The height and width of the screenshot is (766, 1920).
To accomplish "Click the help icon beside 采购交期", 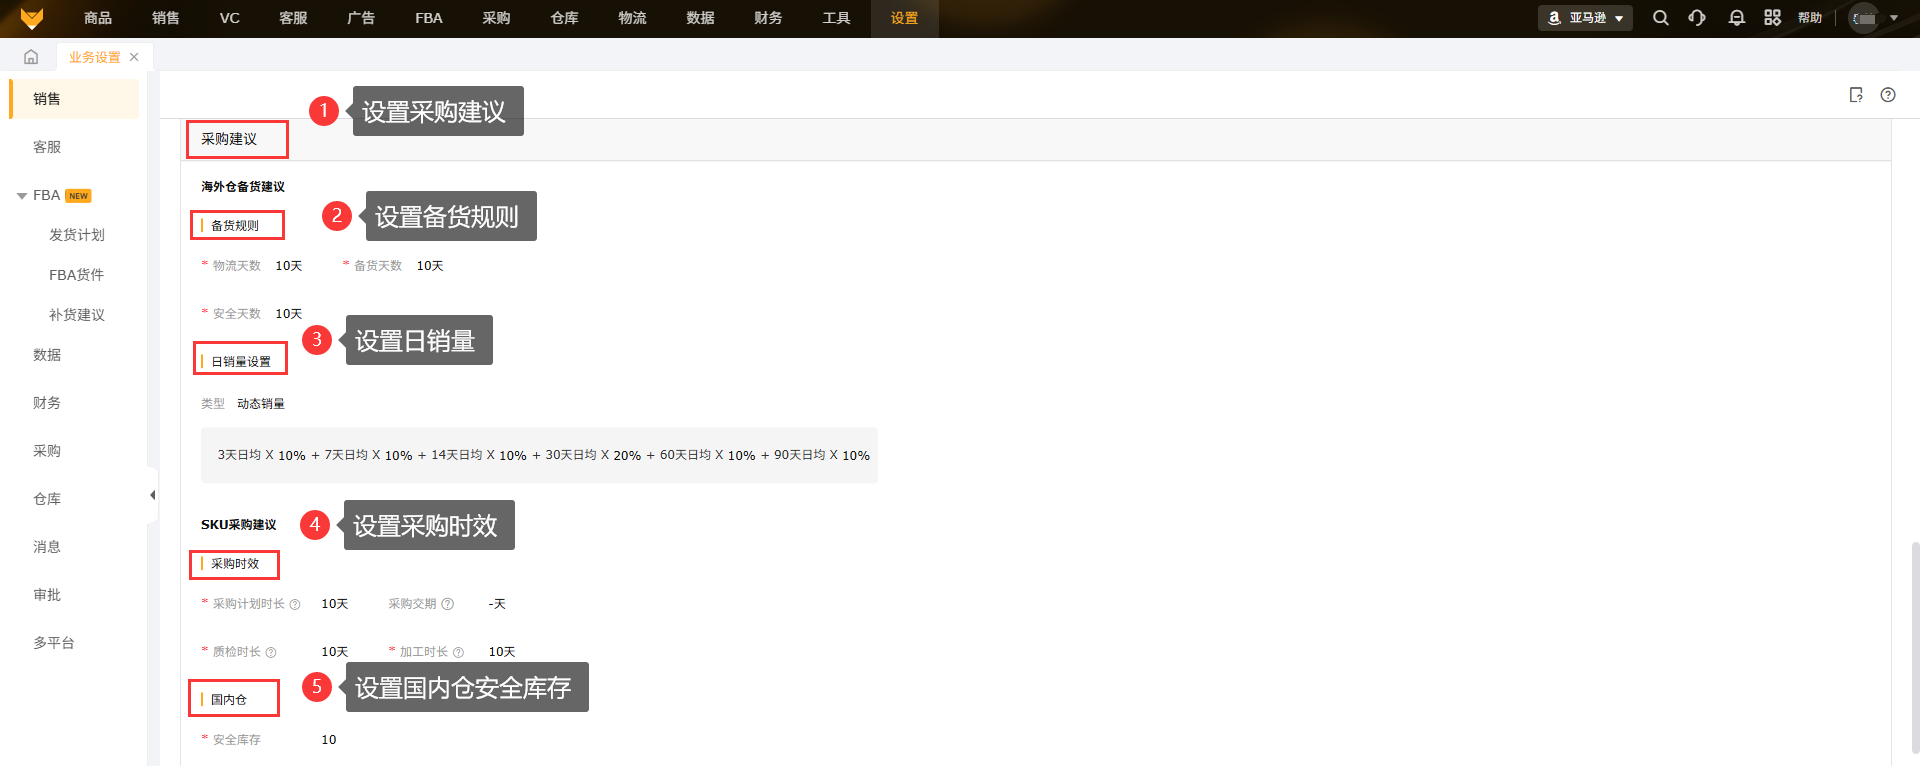I will click(448, 604).
